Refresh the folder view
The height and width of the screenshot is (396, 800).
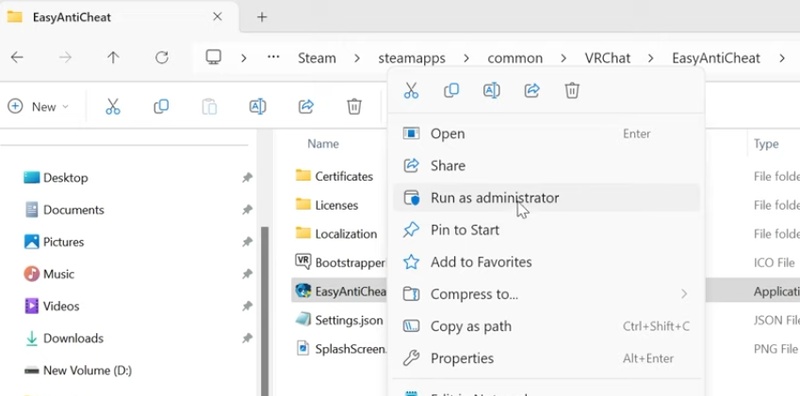162,58
